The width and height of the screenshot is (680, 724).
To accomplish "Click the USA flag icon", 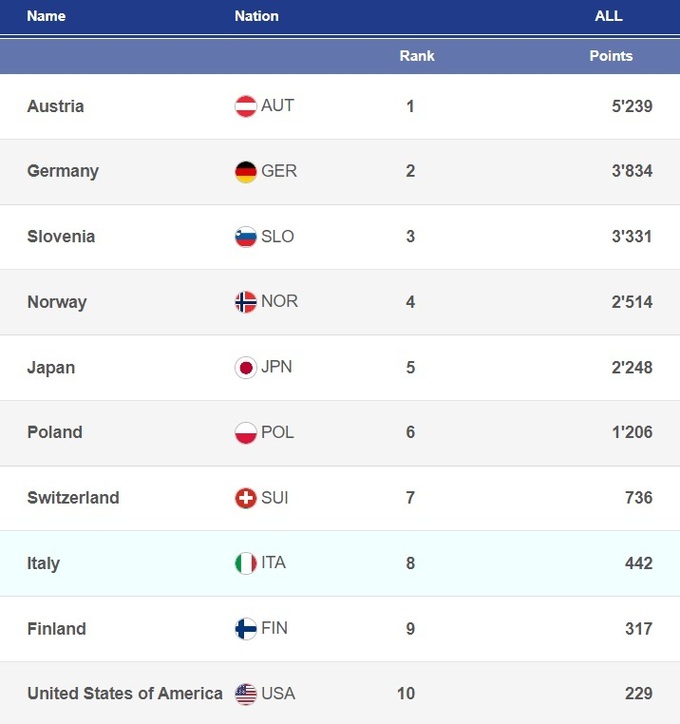I will point(245,694).
